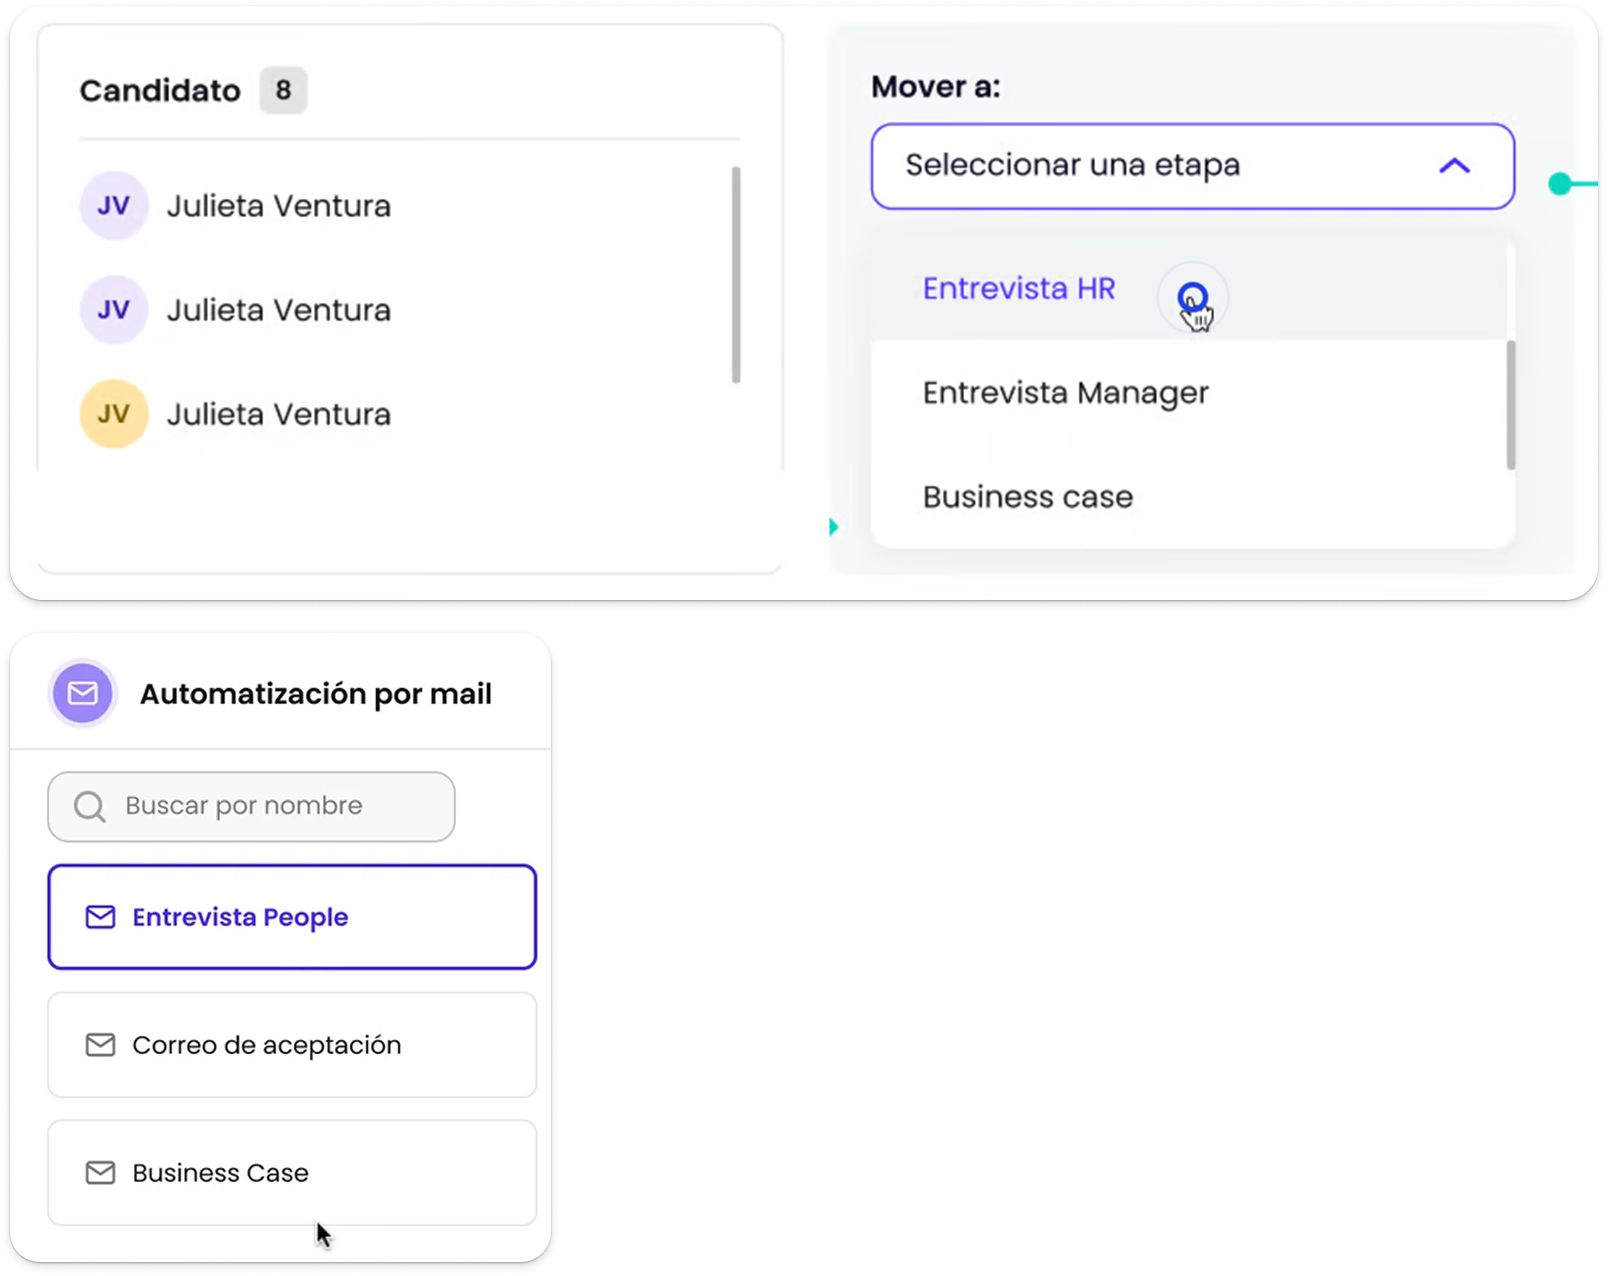Click the purple mail icon beside Automatización por mail
Image resolution: width=1608 pixels, height=1276 pixels.
point(83,693)
